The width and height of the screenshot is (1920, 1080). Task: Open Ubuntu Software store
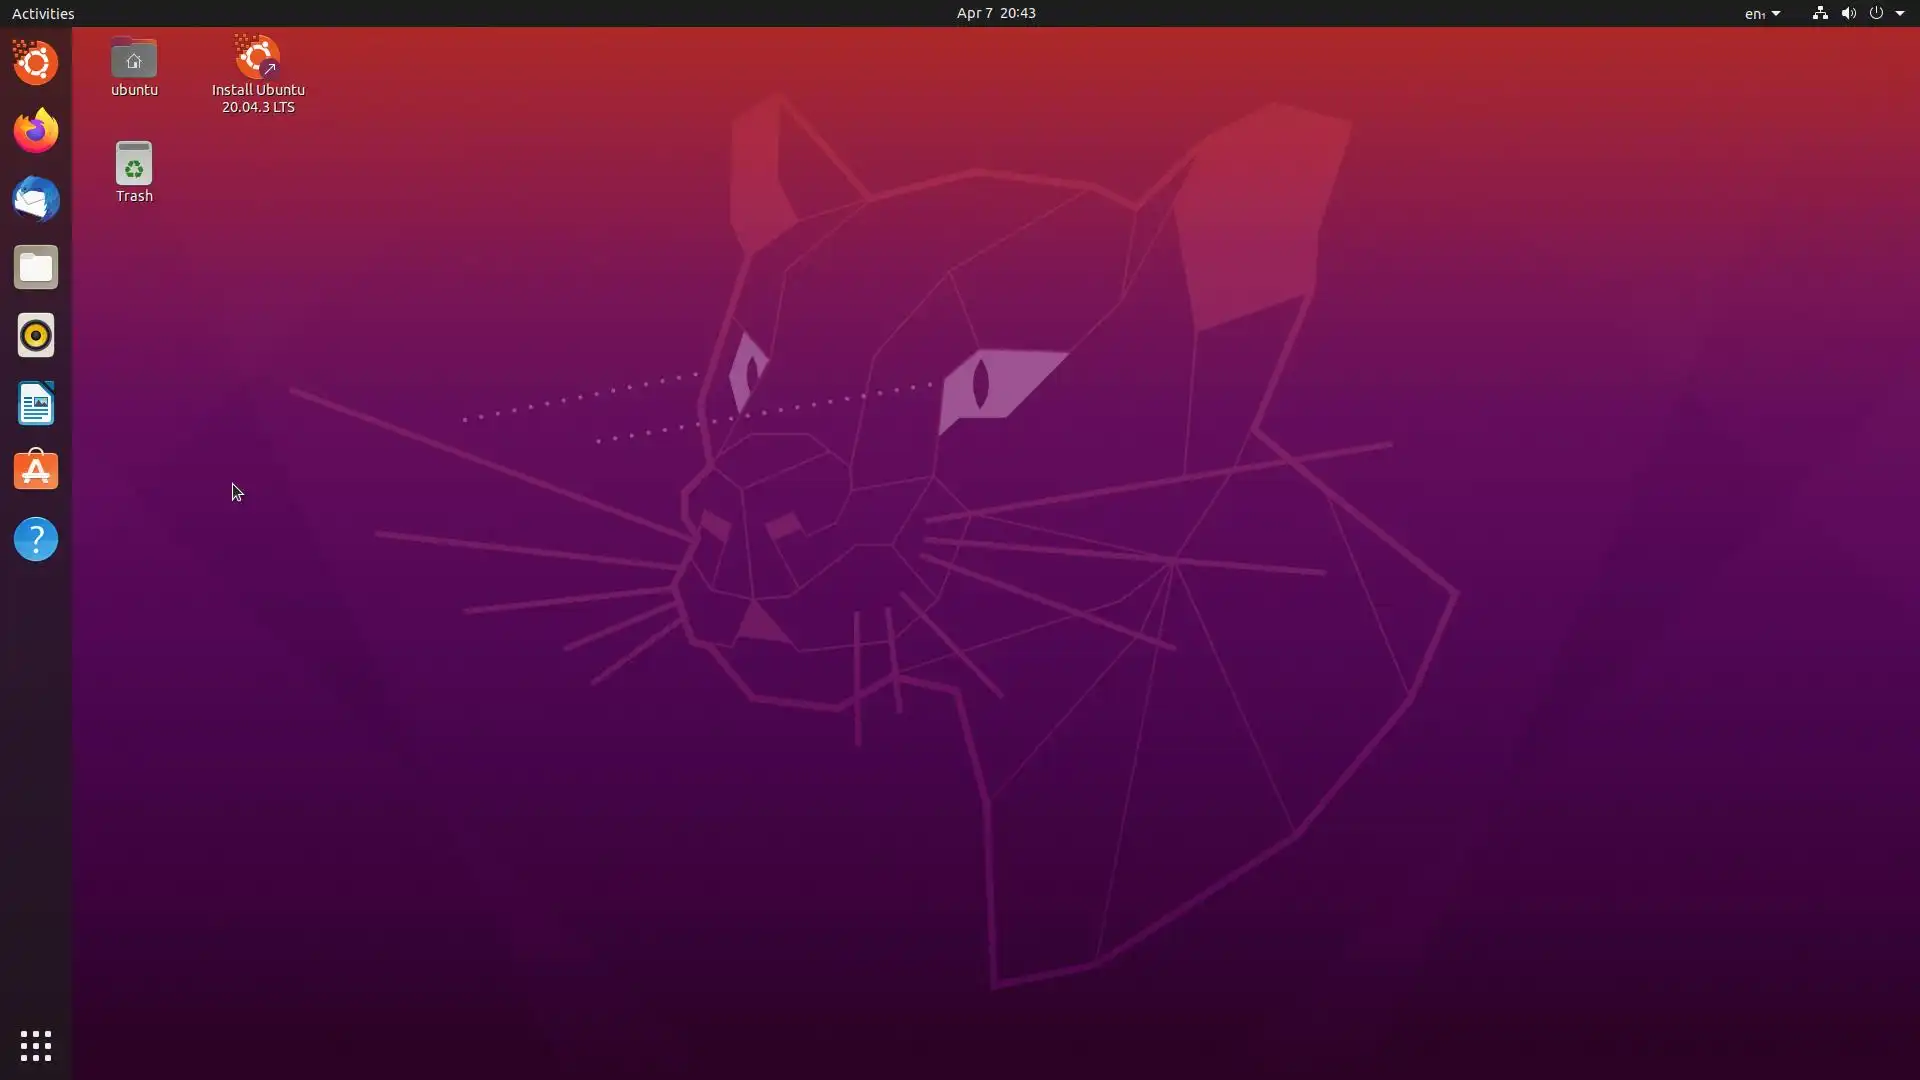(x=36, y=471)
